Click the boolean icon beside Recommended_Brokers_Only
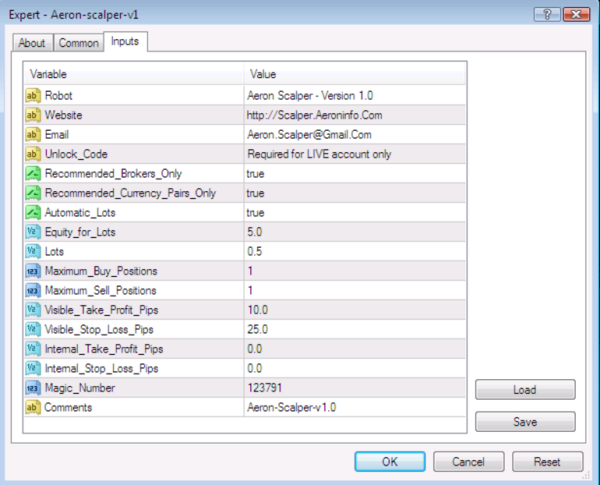Viewport: 600px width, 485px height. (x=33, y=173)
